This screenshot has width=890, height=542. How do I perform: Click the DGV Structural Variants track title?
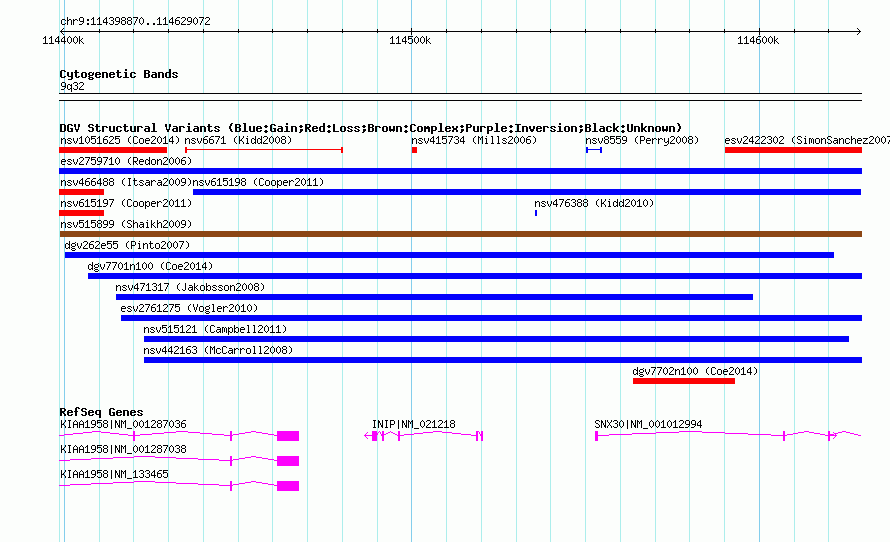(371, 128)
